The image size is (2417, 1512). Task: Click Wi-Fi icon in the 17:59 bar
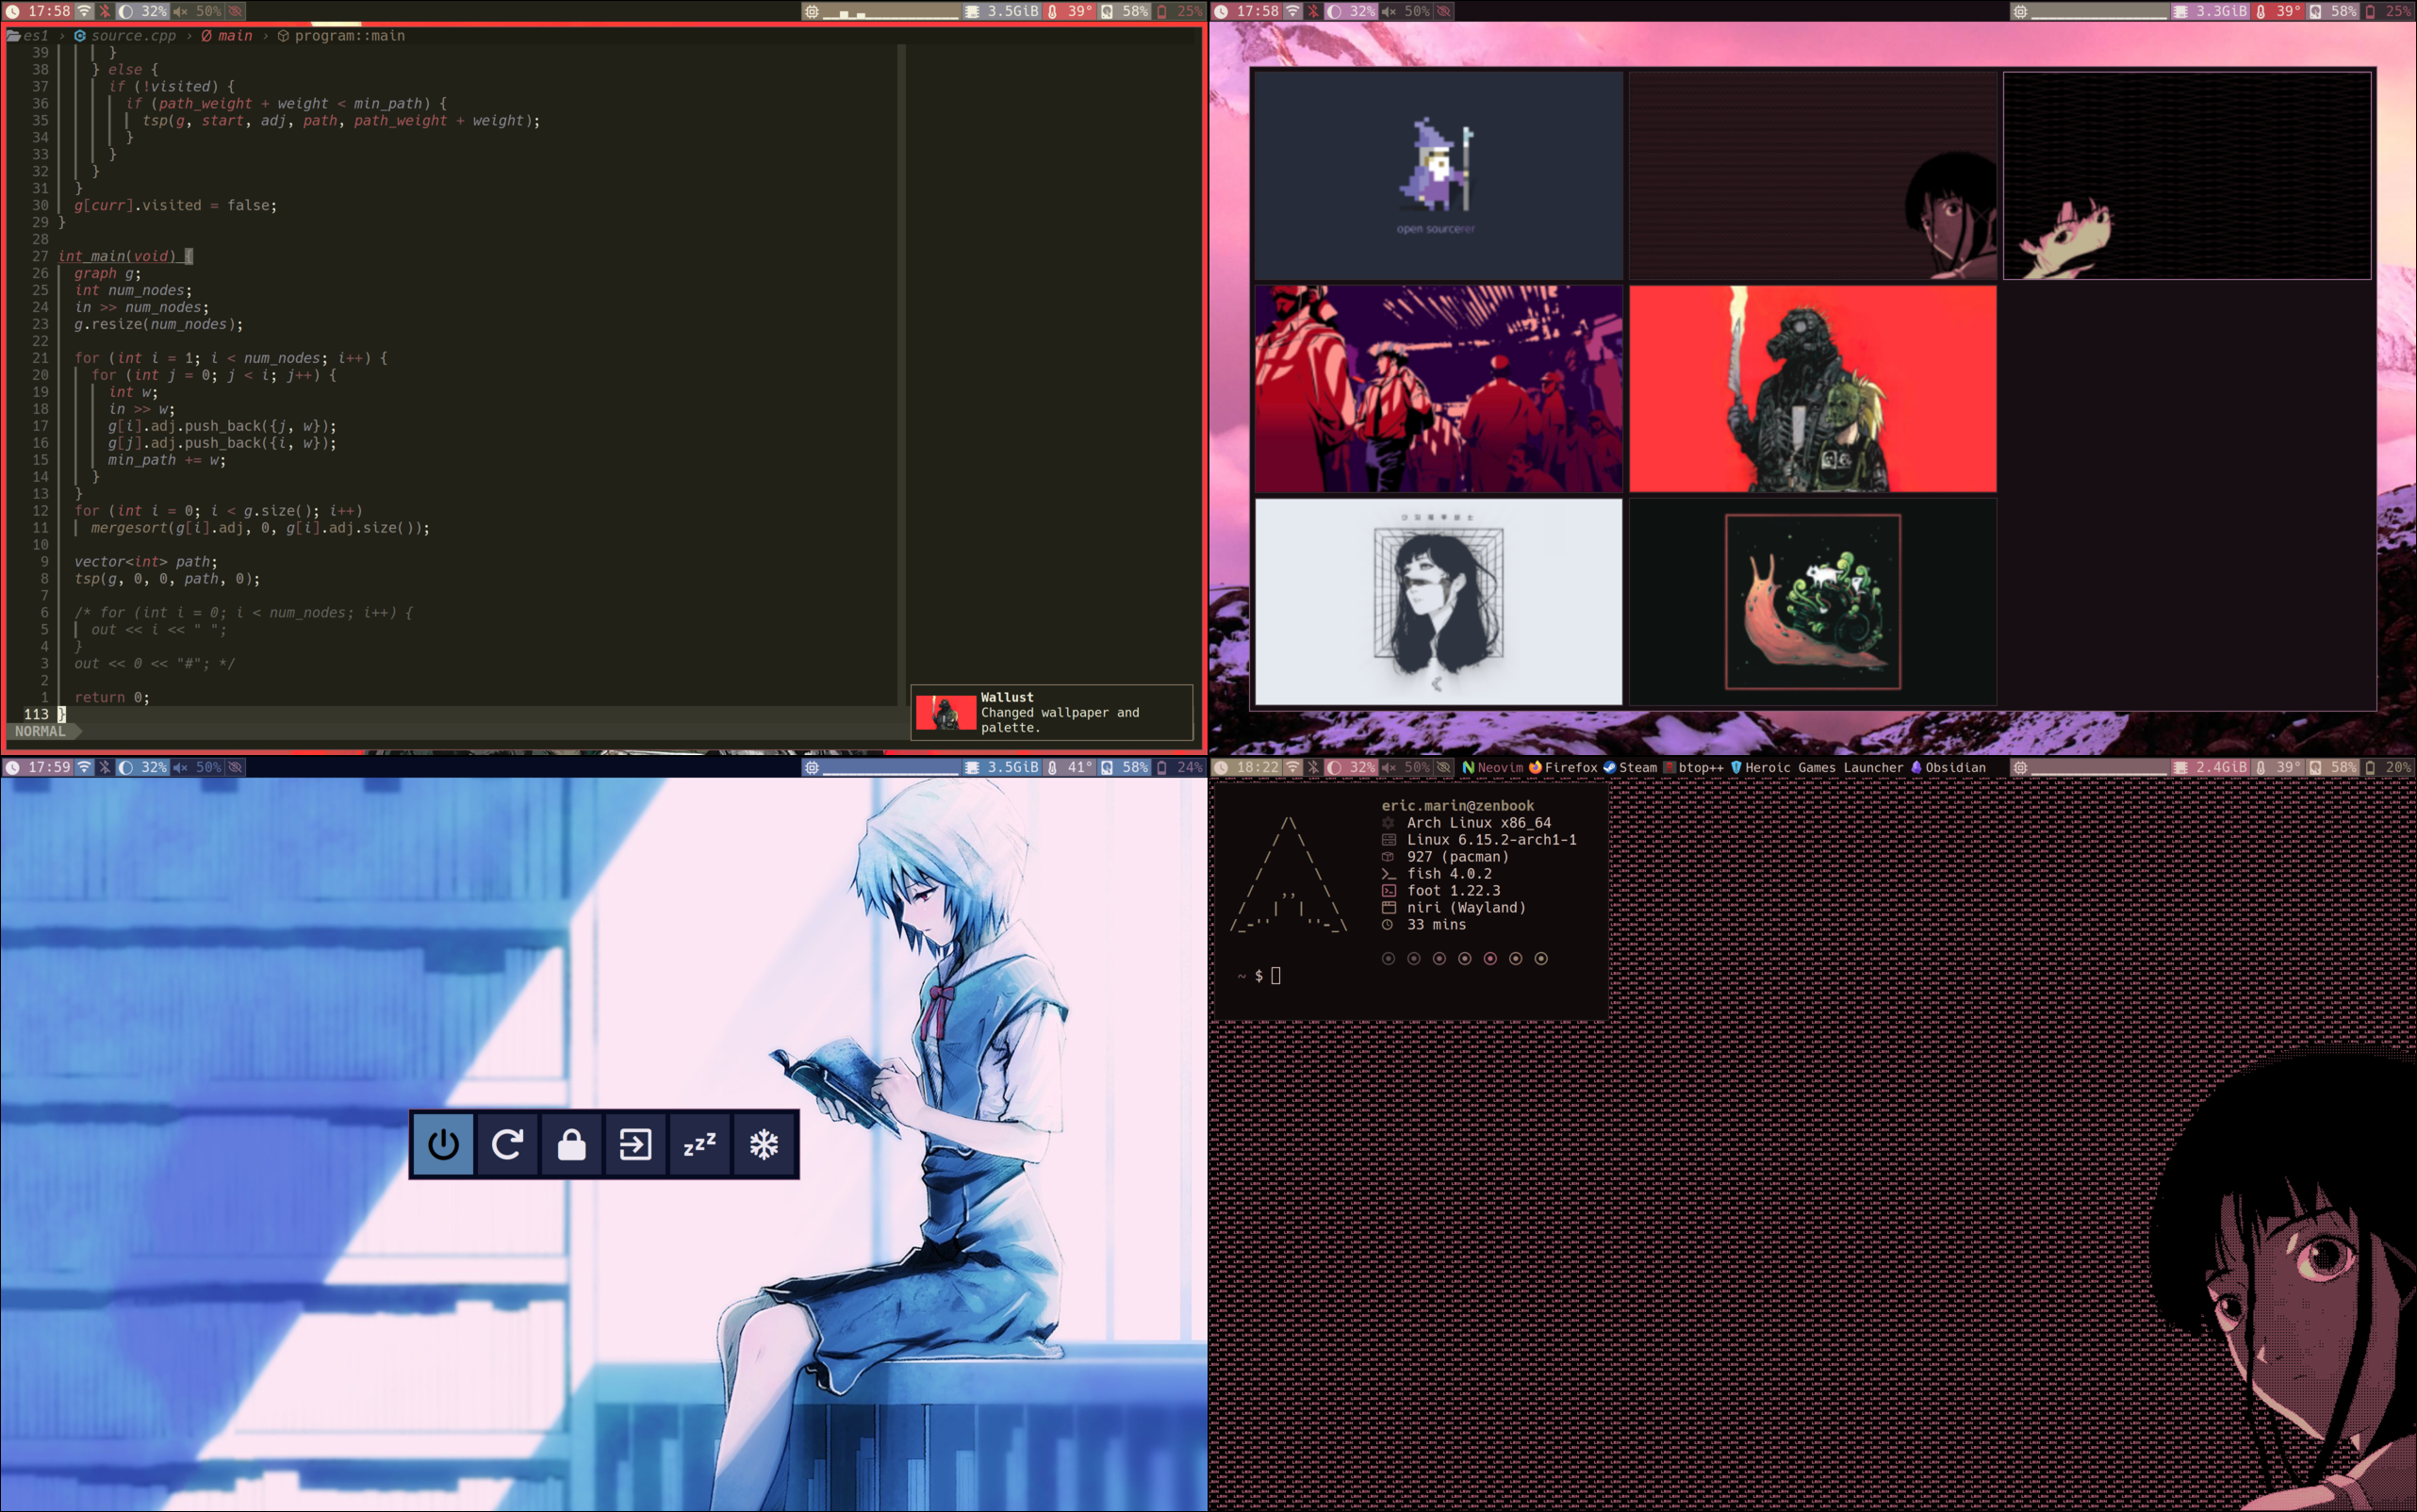[85, 767]
